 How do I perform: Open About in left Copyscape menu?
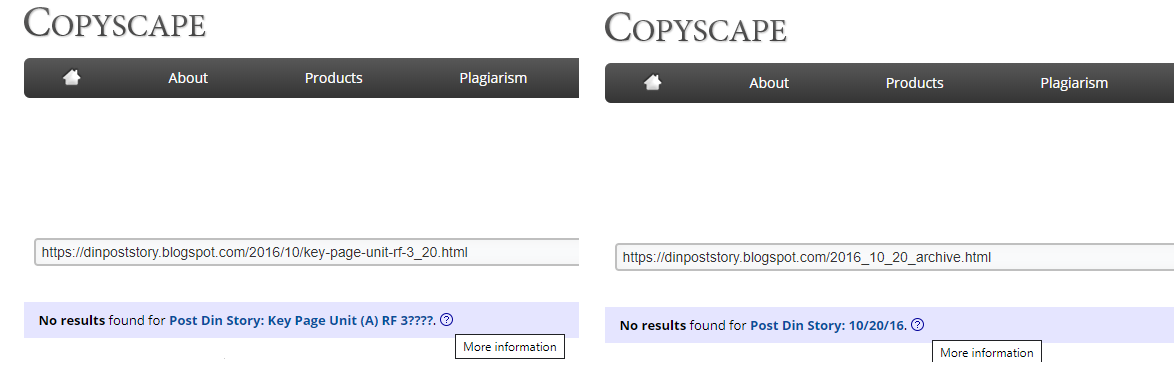[188, 78]
